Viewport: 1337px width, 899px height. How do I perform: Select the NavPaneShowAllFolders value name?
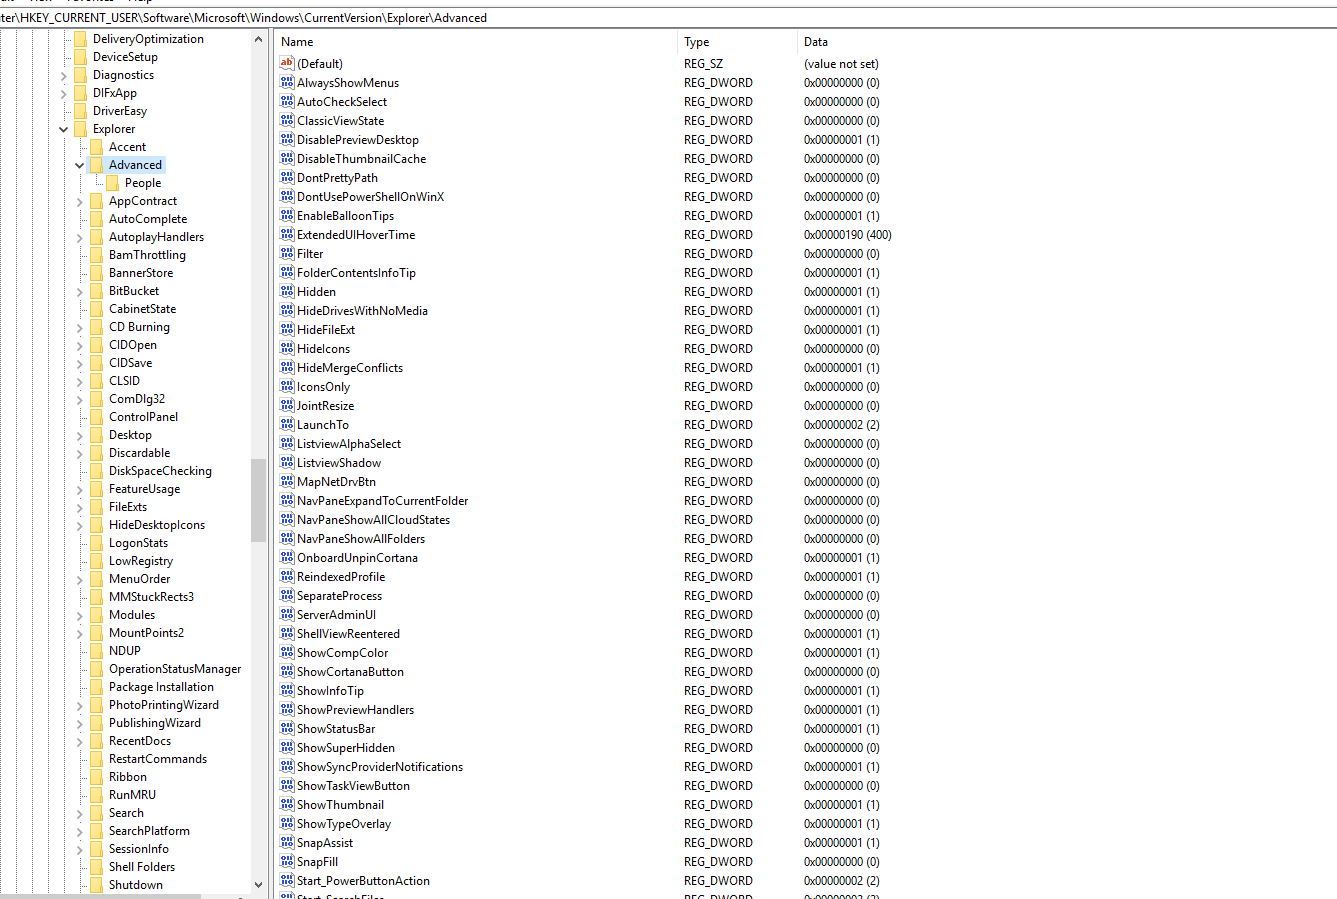[x=361, y=538]
